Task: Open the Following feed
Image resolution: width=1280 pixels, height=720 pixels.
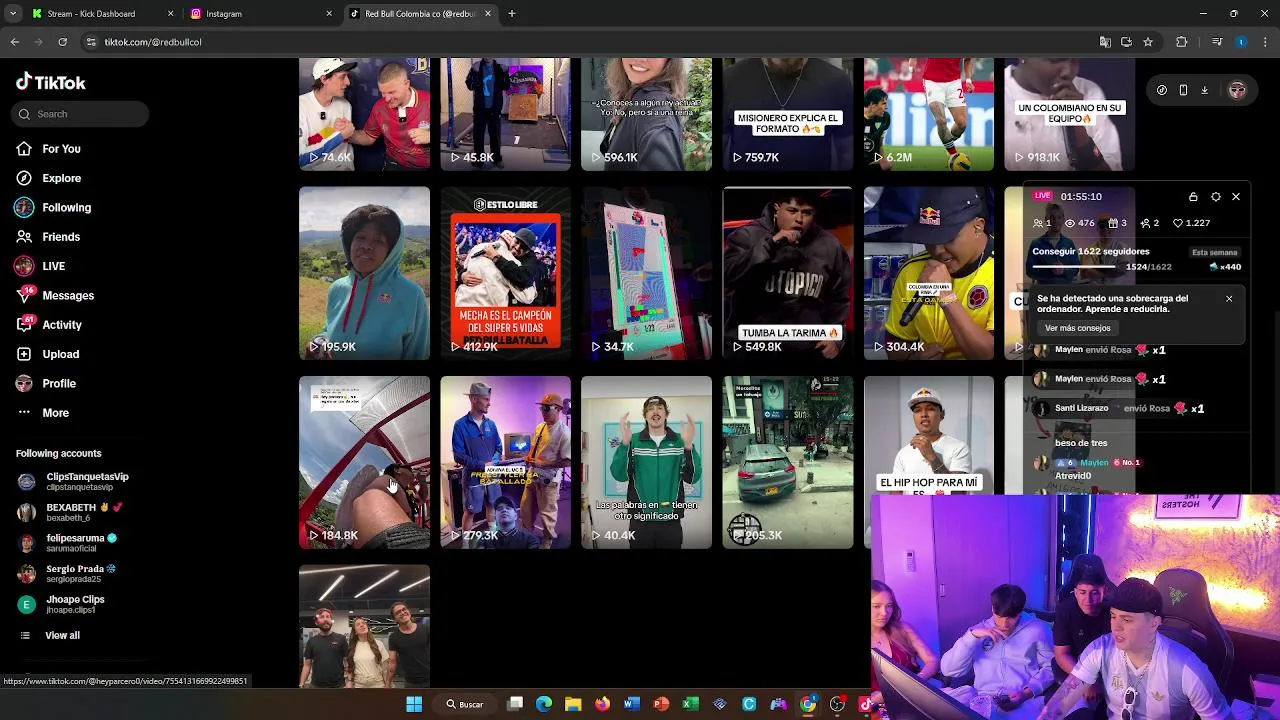Action: point(53,208)
